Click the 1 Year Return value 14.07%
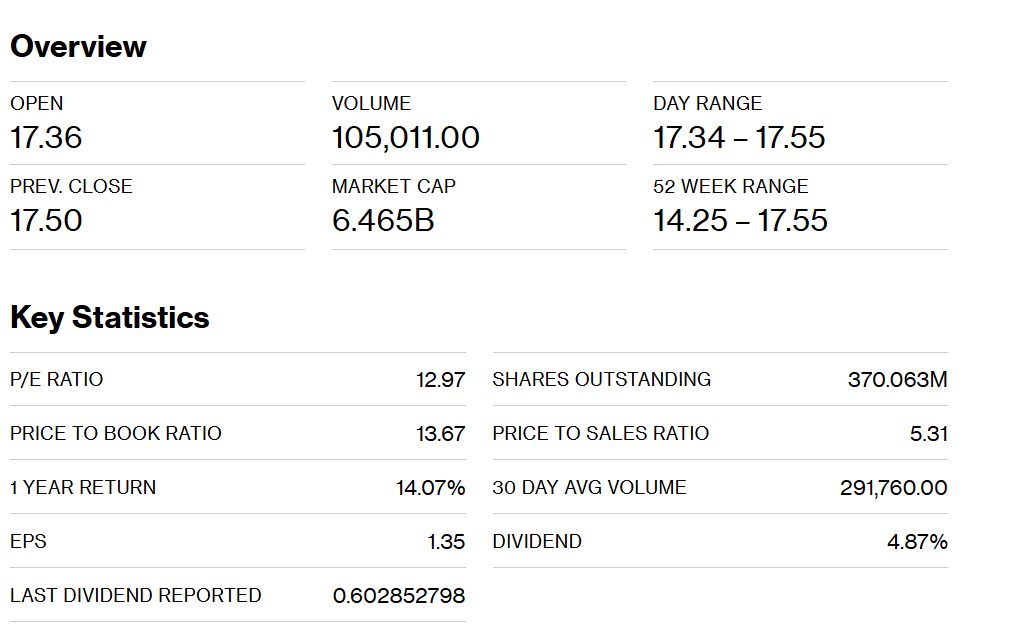The image size is (1023, 626). (431, 488)
